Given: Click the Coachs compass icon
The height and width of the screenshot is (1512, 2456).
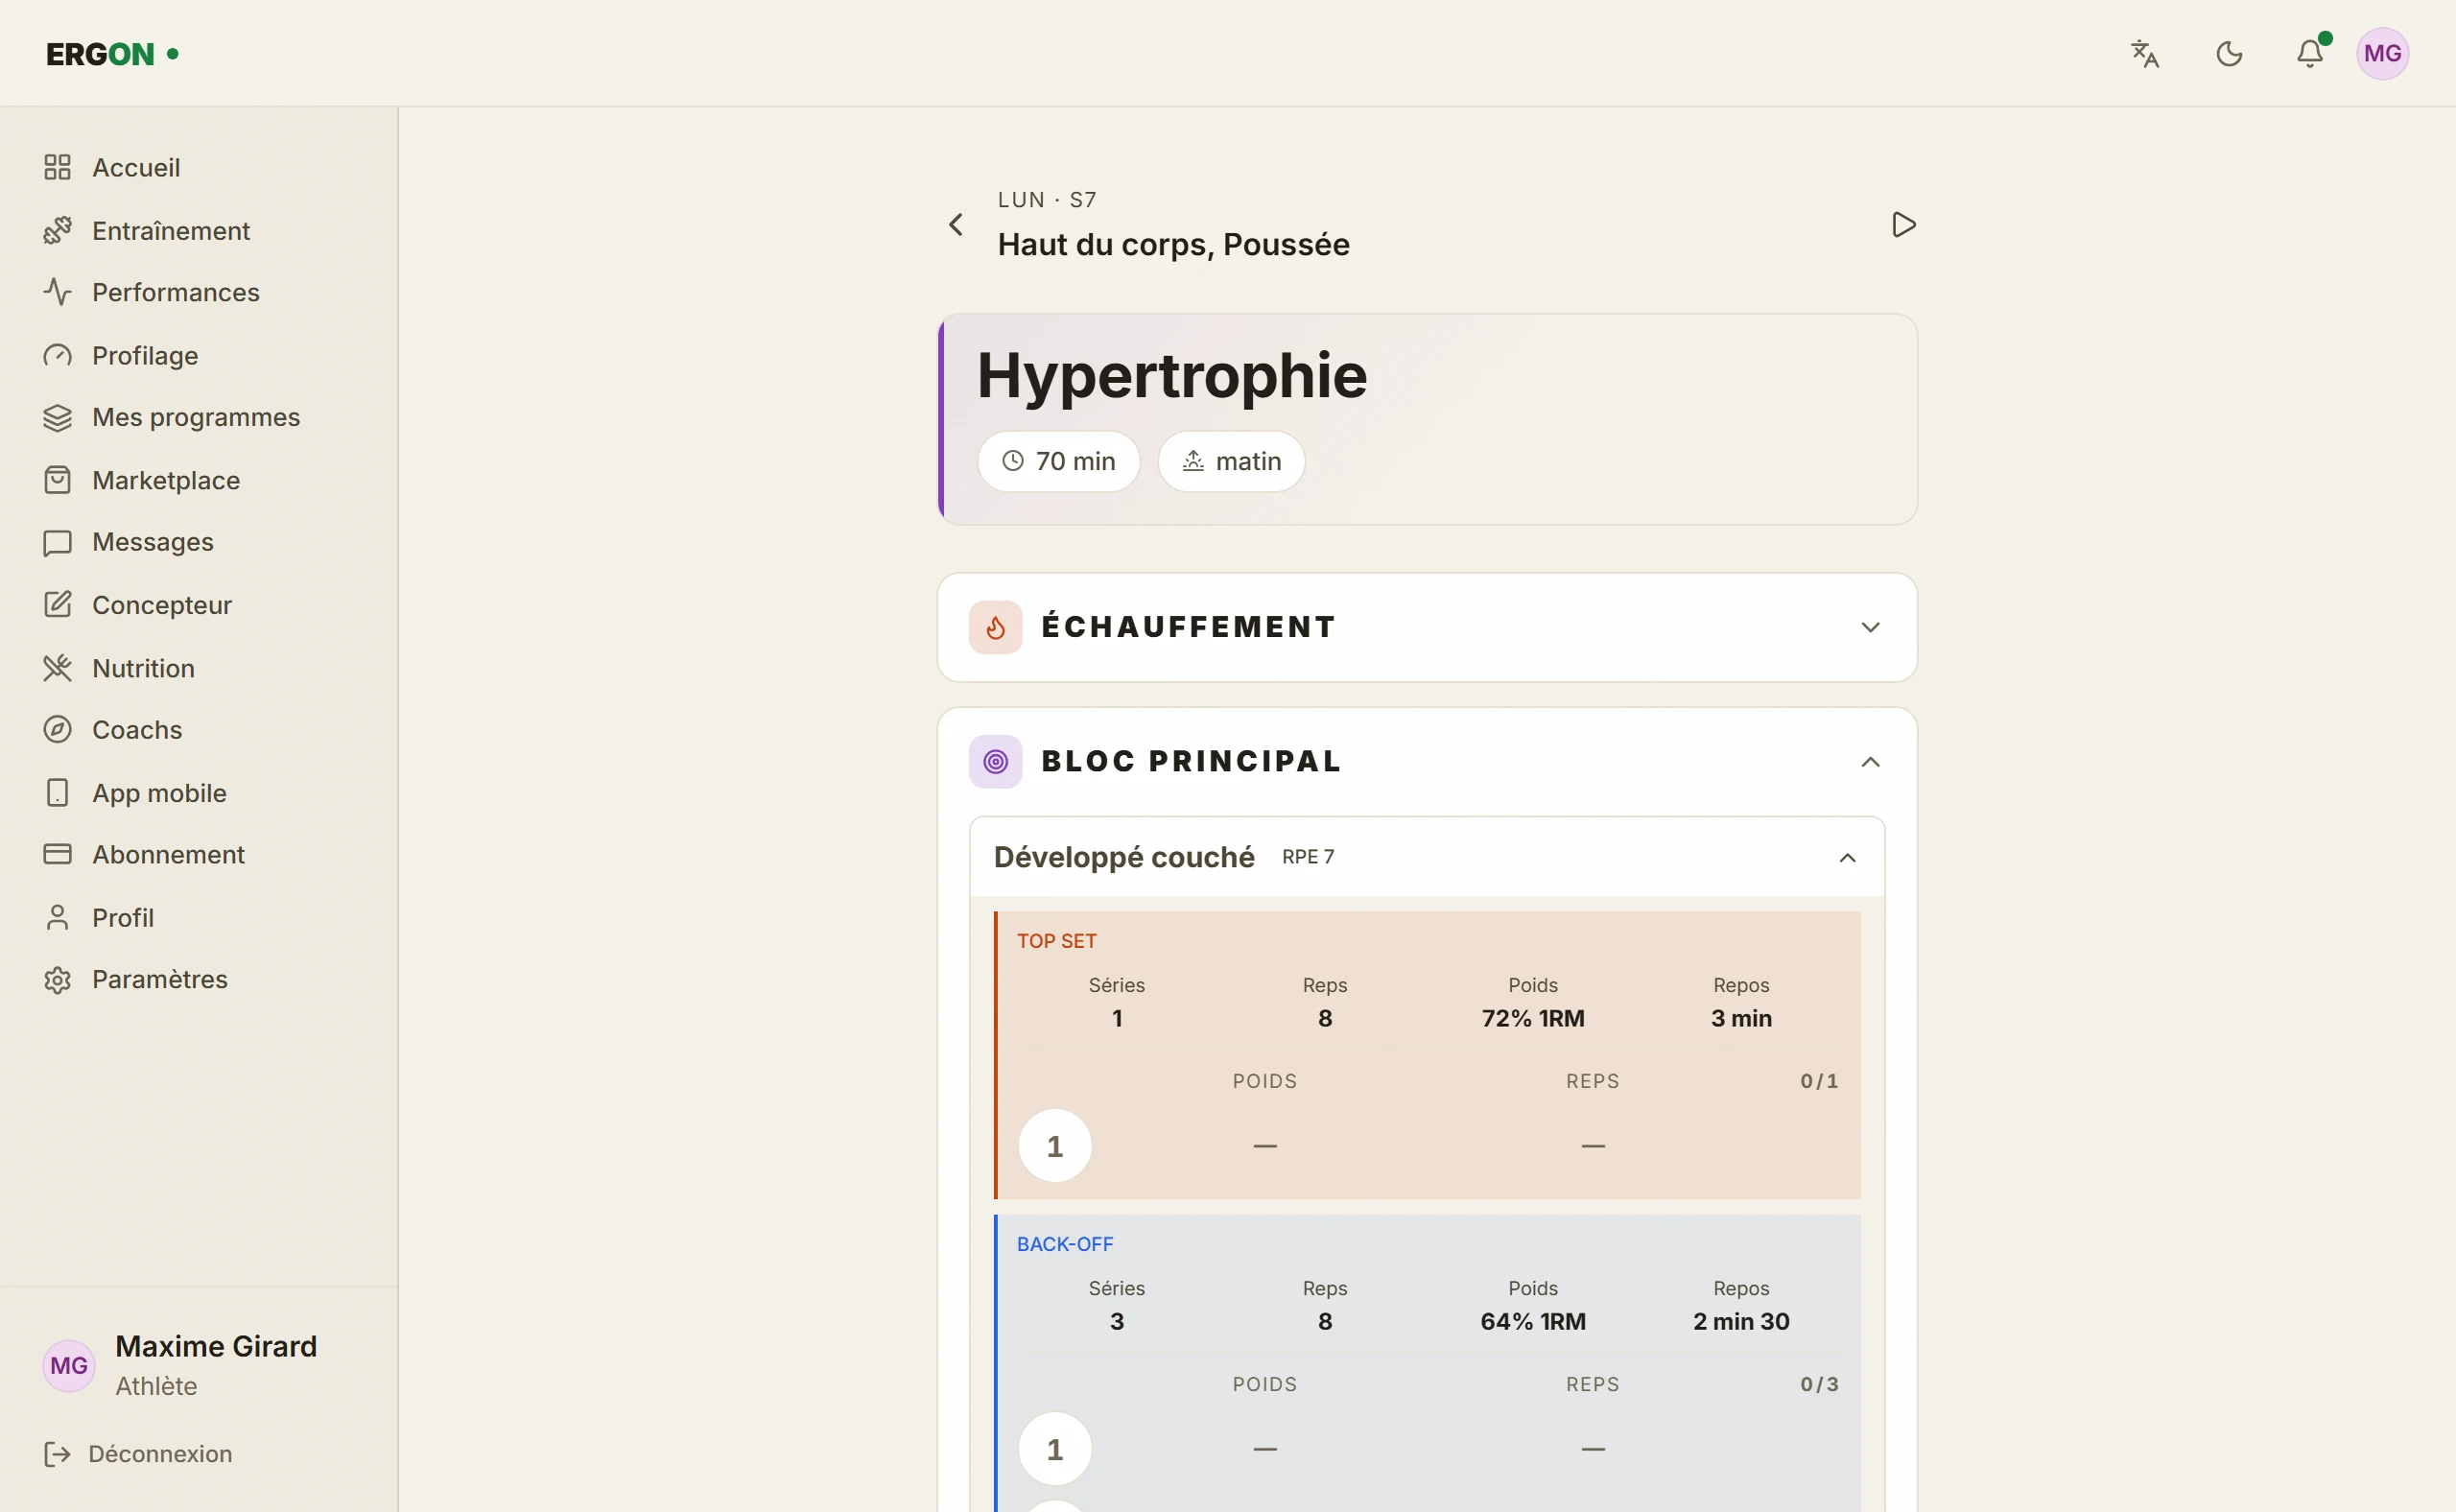Looking at the screenshot, I should [x=57, y=730].
